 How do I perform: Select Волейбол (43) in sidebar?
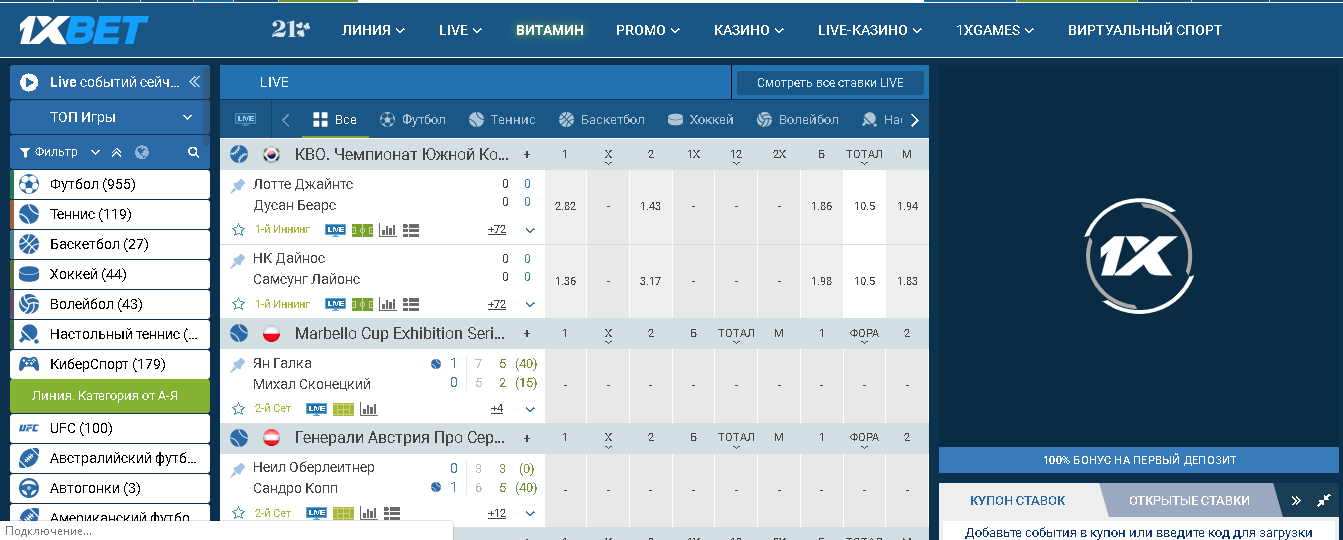click(110, 304)
